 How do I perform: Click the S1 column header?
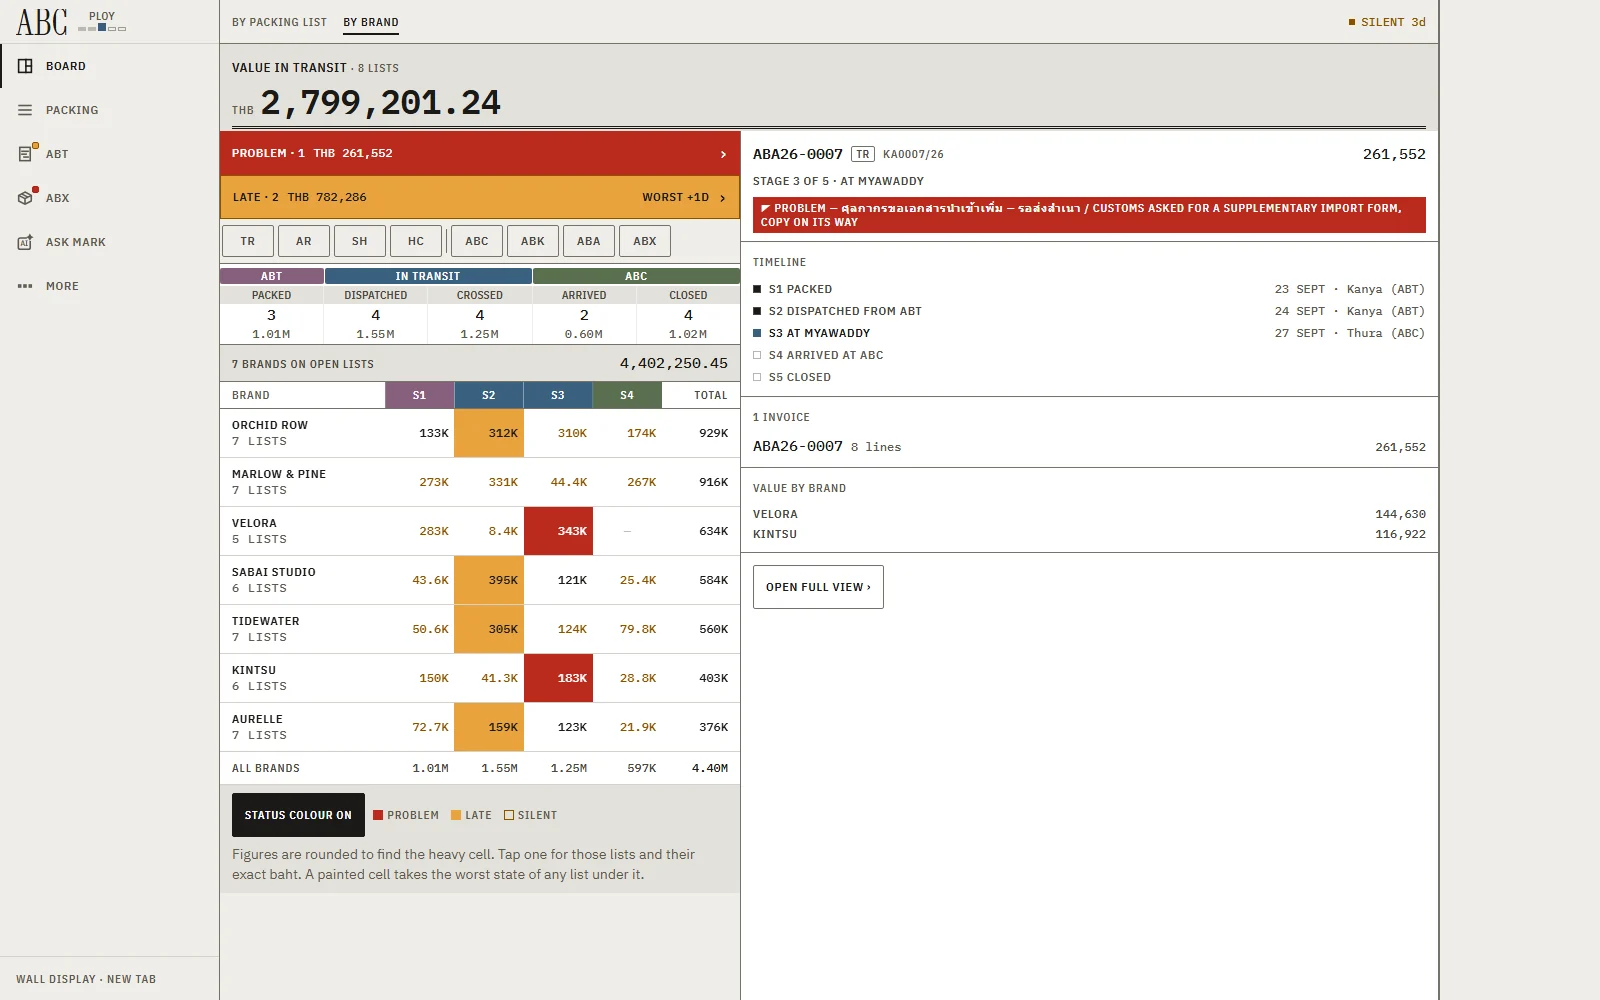point(419,395)
